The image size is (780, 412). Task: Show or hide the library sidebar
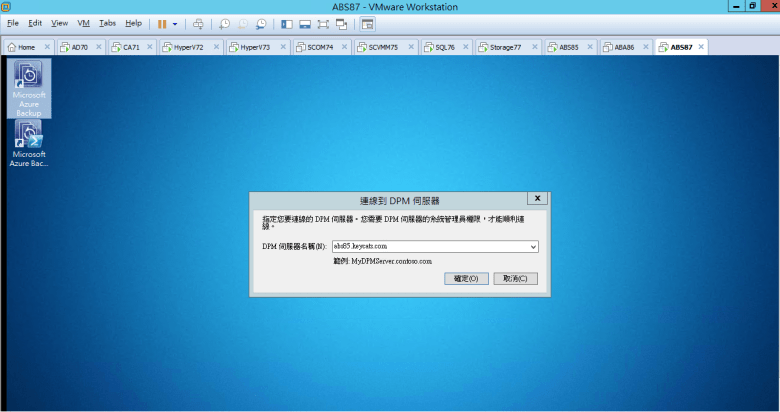[287, 23]
